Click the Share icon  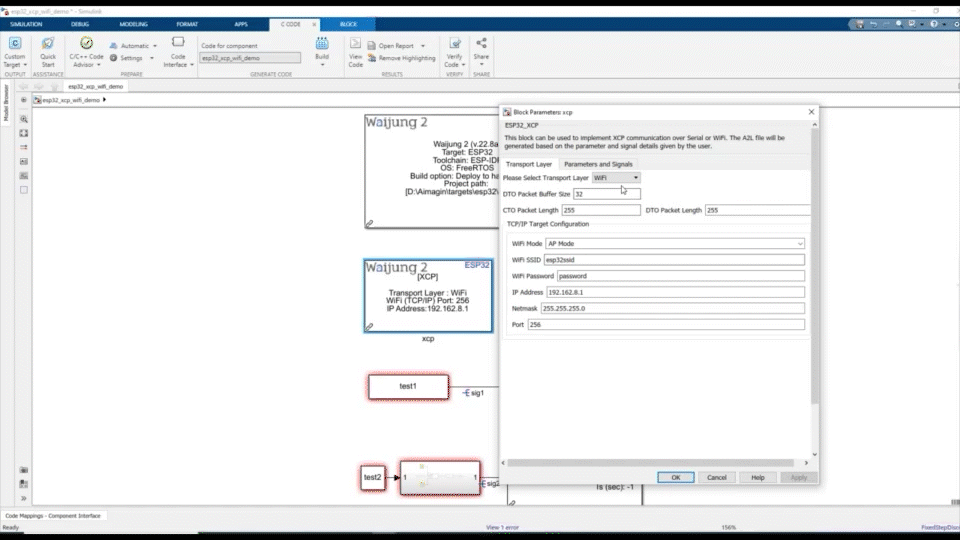click(481, 43)
